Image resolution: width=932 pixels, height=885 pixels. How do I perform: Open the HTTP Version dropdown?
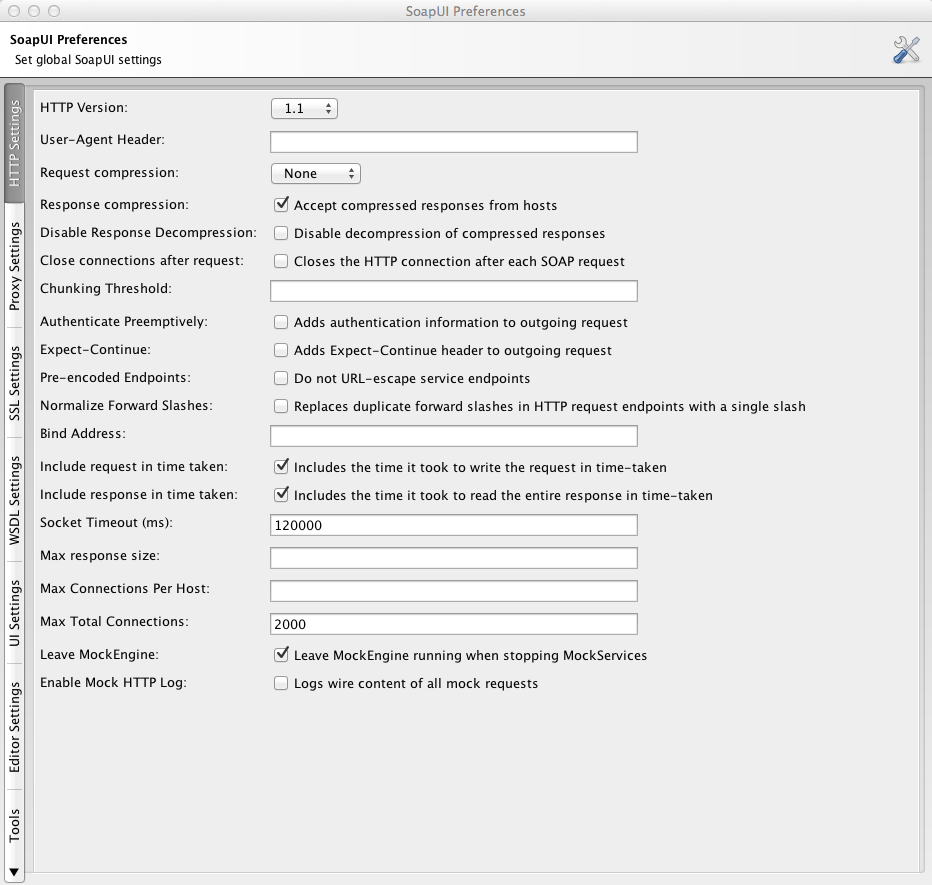point(304,108)
